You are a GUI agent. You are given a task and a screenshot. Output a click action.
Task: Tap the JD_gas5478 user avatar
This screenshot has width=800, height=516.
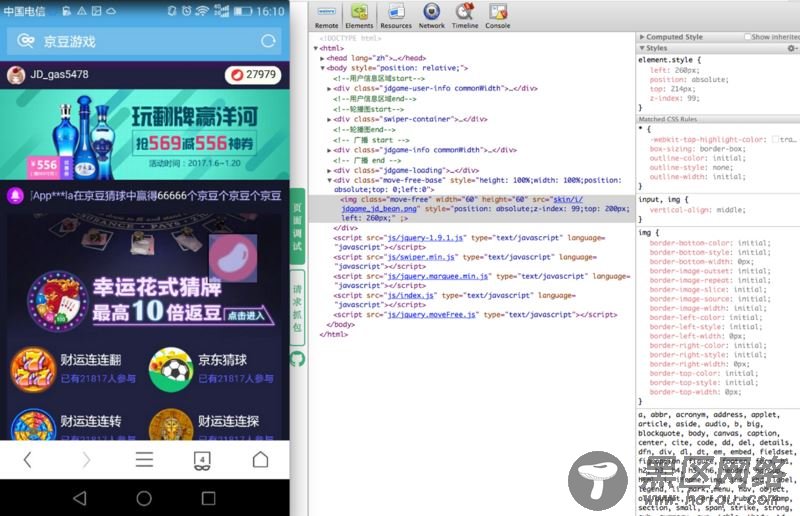pos(16,75)
